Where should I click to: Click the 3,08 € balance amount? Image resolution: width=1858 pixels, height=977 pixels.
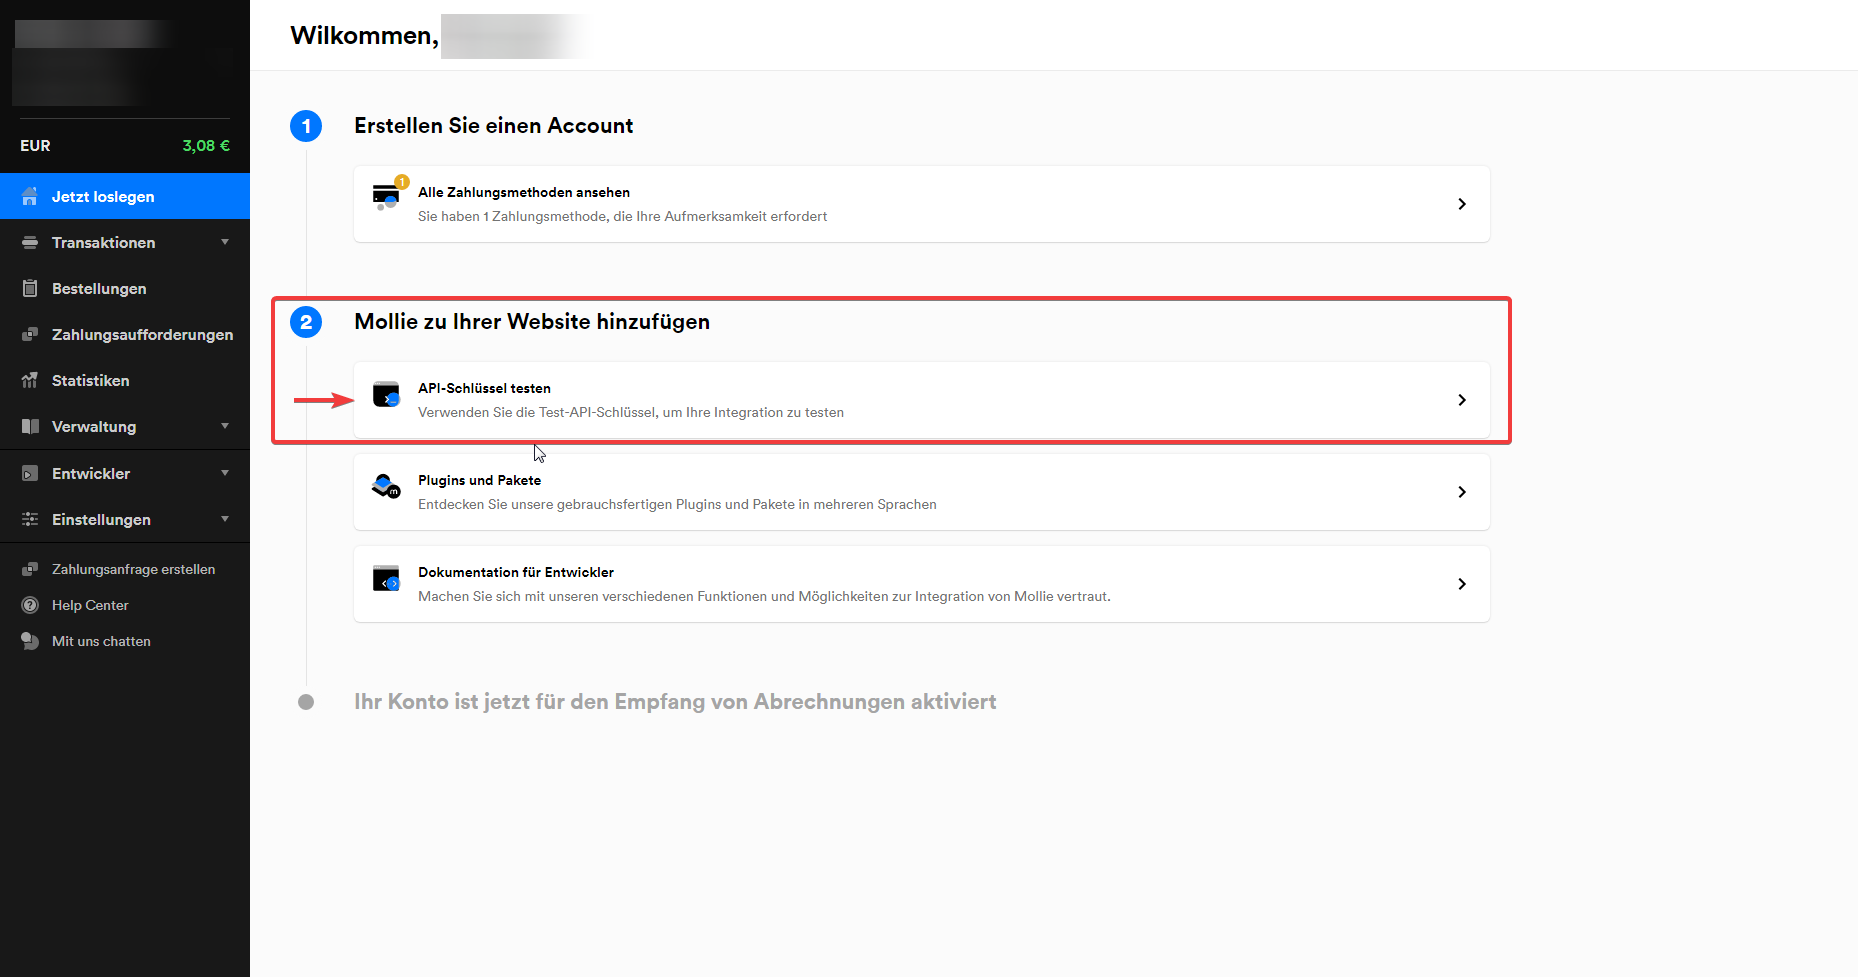pyautogui.click(x=206, y=145)
